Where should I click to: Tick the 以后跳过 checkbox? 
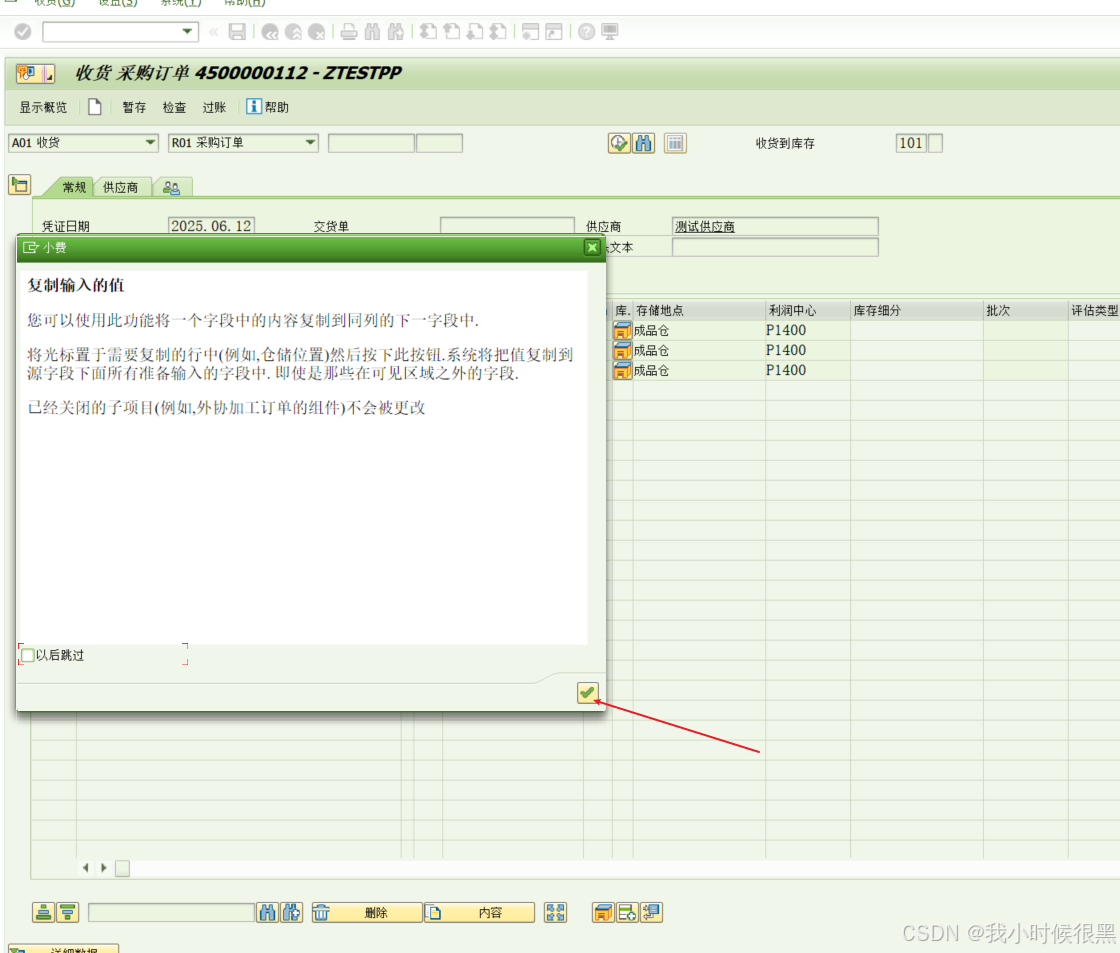click(28, 655)
